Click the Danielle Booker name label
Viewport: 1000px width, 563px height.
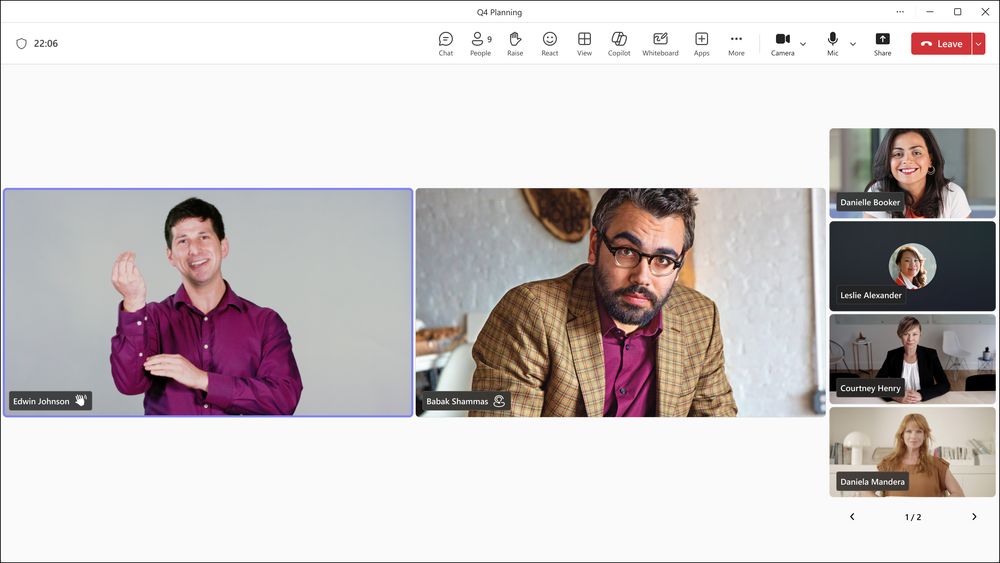pyautogui.click(x=870, y=202)
